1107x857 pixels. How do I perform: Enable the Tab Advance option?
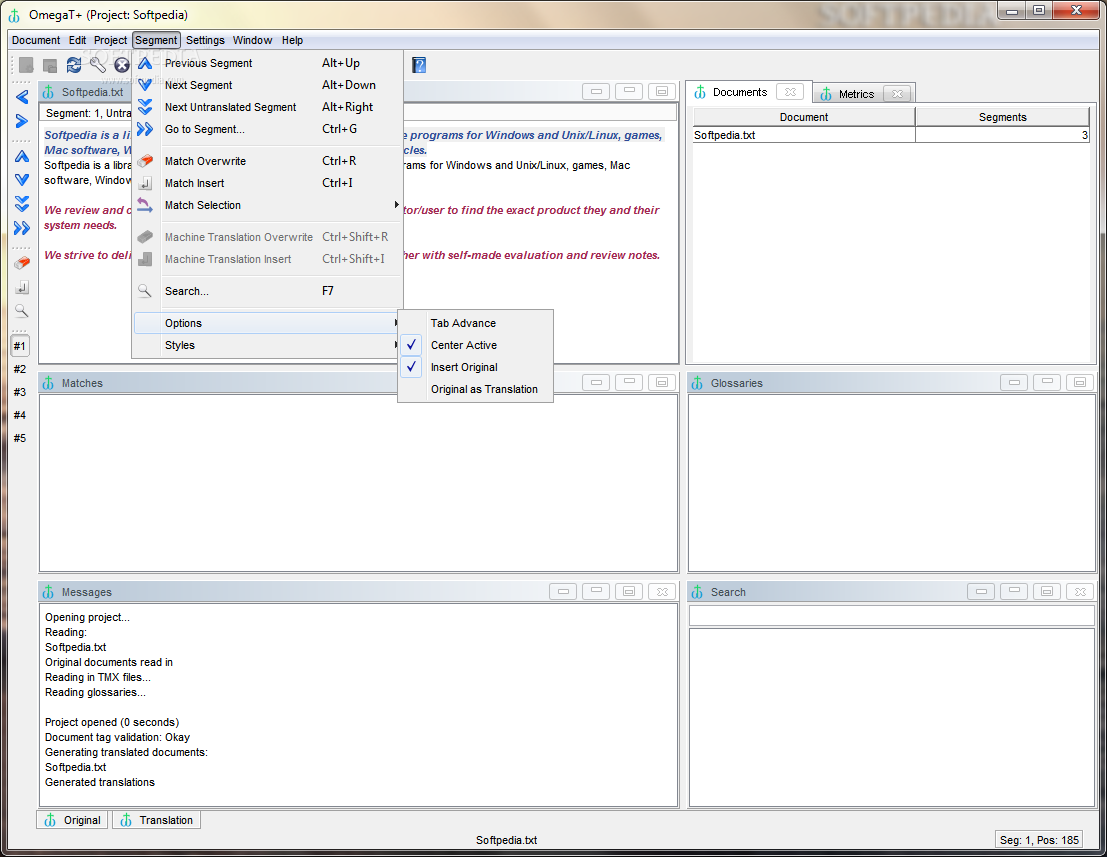tap(476, 323)
